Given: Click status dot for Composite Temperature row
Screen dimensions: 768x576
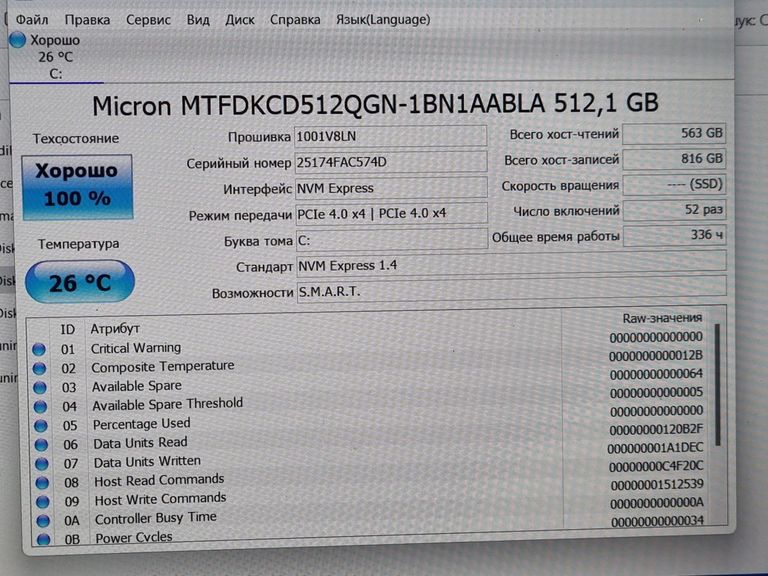Looking at the screenshot, I should click(40, 368).
